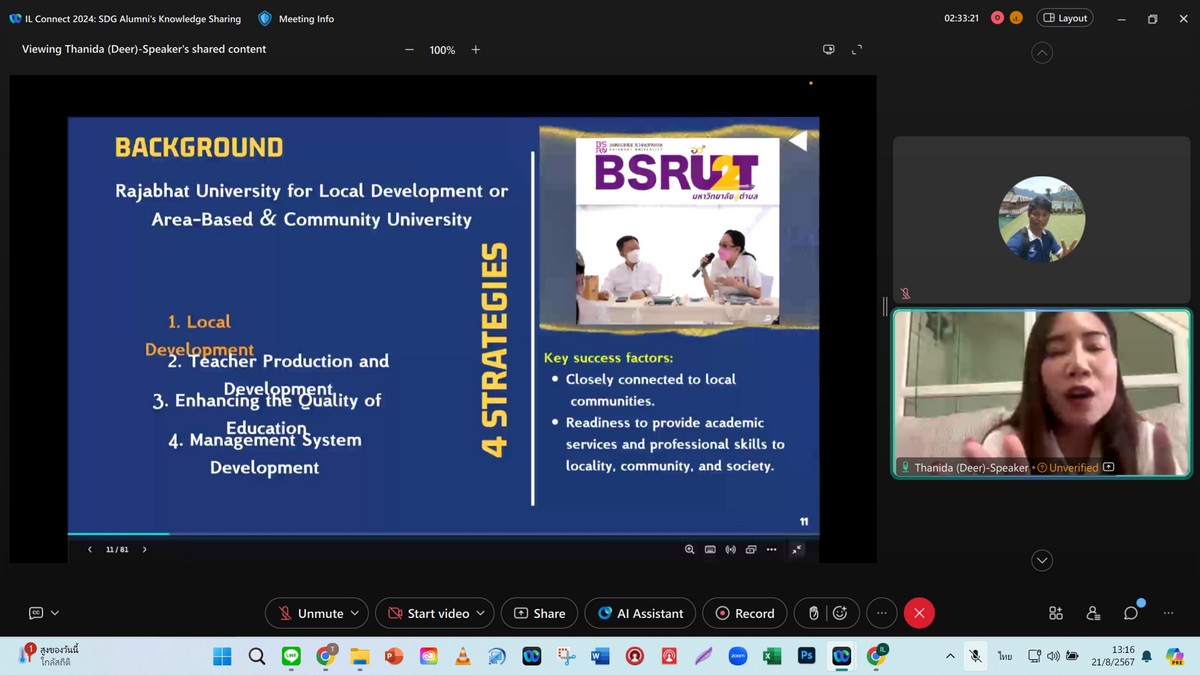The width and height of the screenshot is (1200, 675).
Task: Expand the Start video options arrow
Action: [480, 613]
